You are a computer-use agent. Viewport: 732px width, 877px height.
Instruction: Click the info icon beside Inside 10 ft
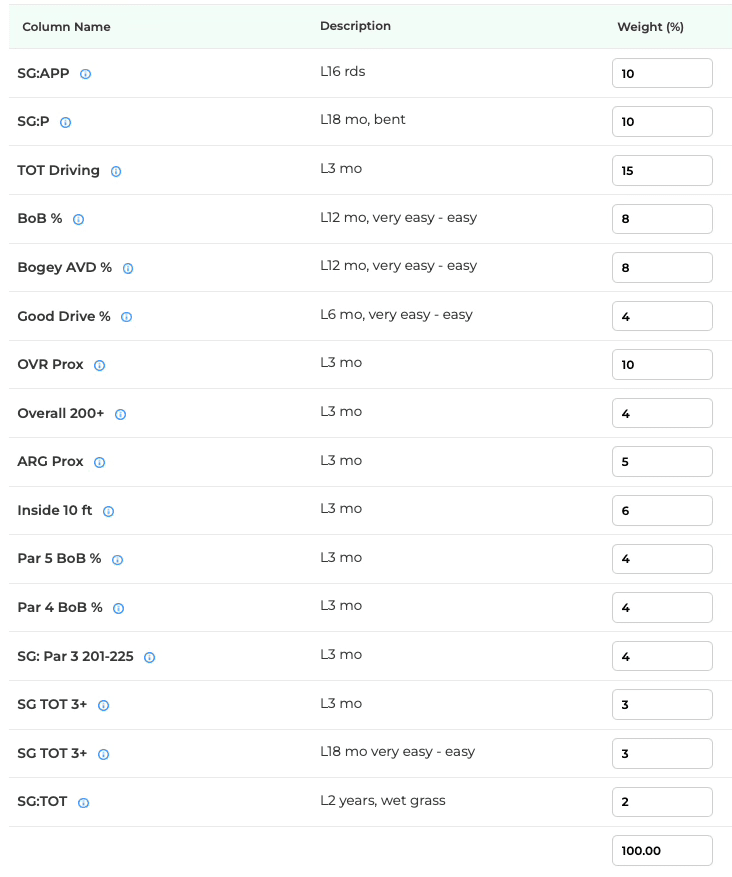[108, 511]
